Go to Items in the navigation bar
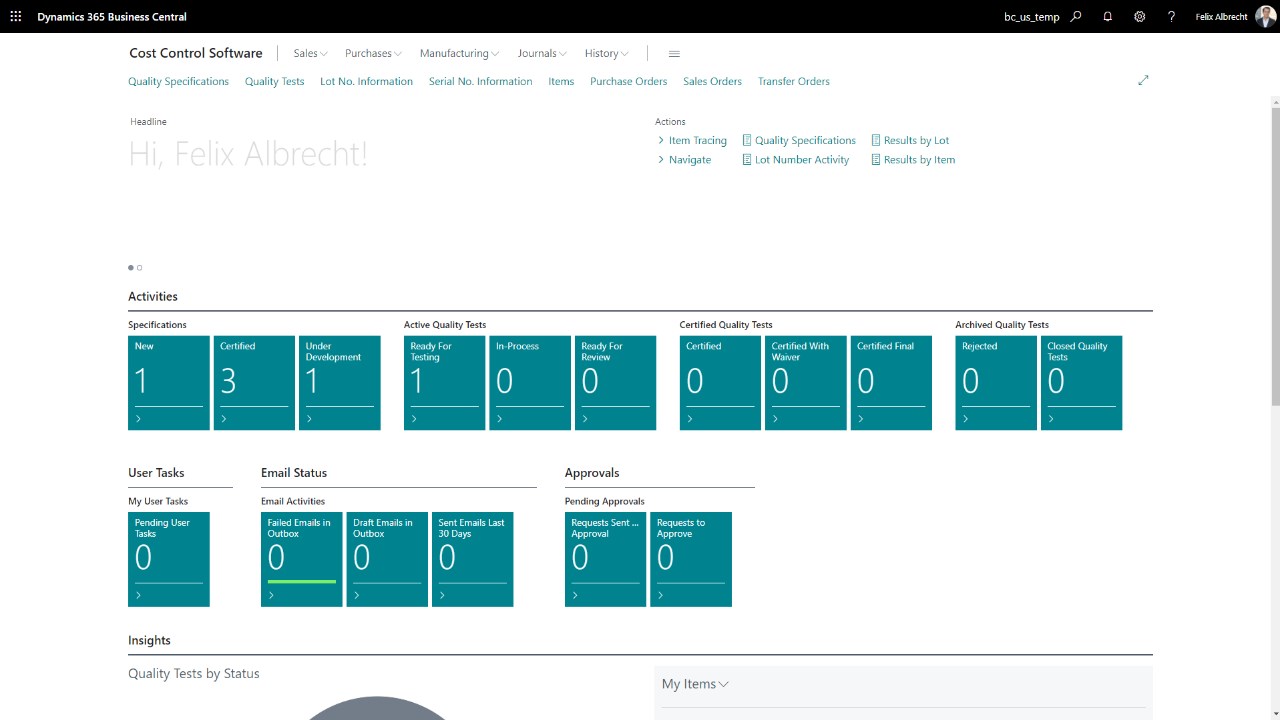This screenshot has width=1280, height=720. coord(561,82)
